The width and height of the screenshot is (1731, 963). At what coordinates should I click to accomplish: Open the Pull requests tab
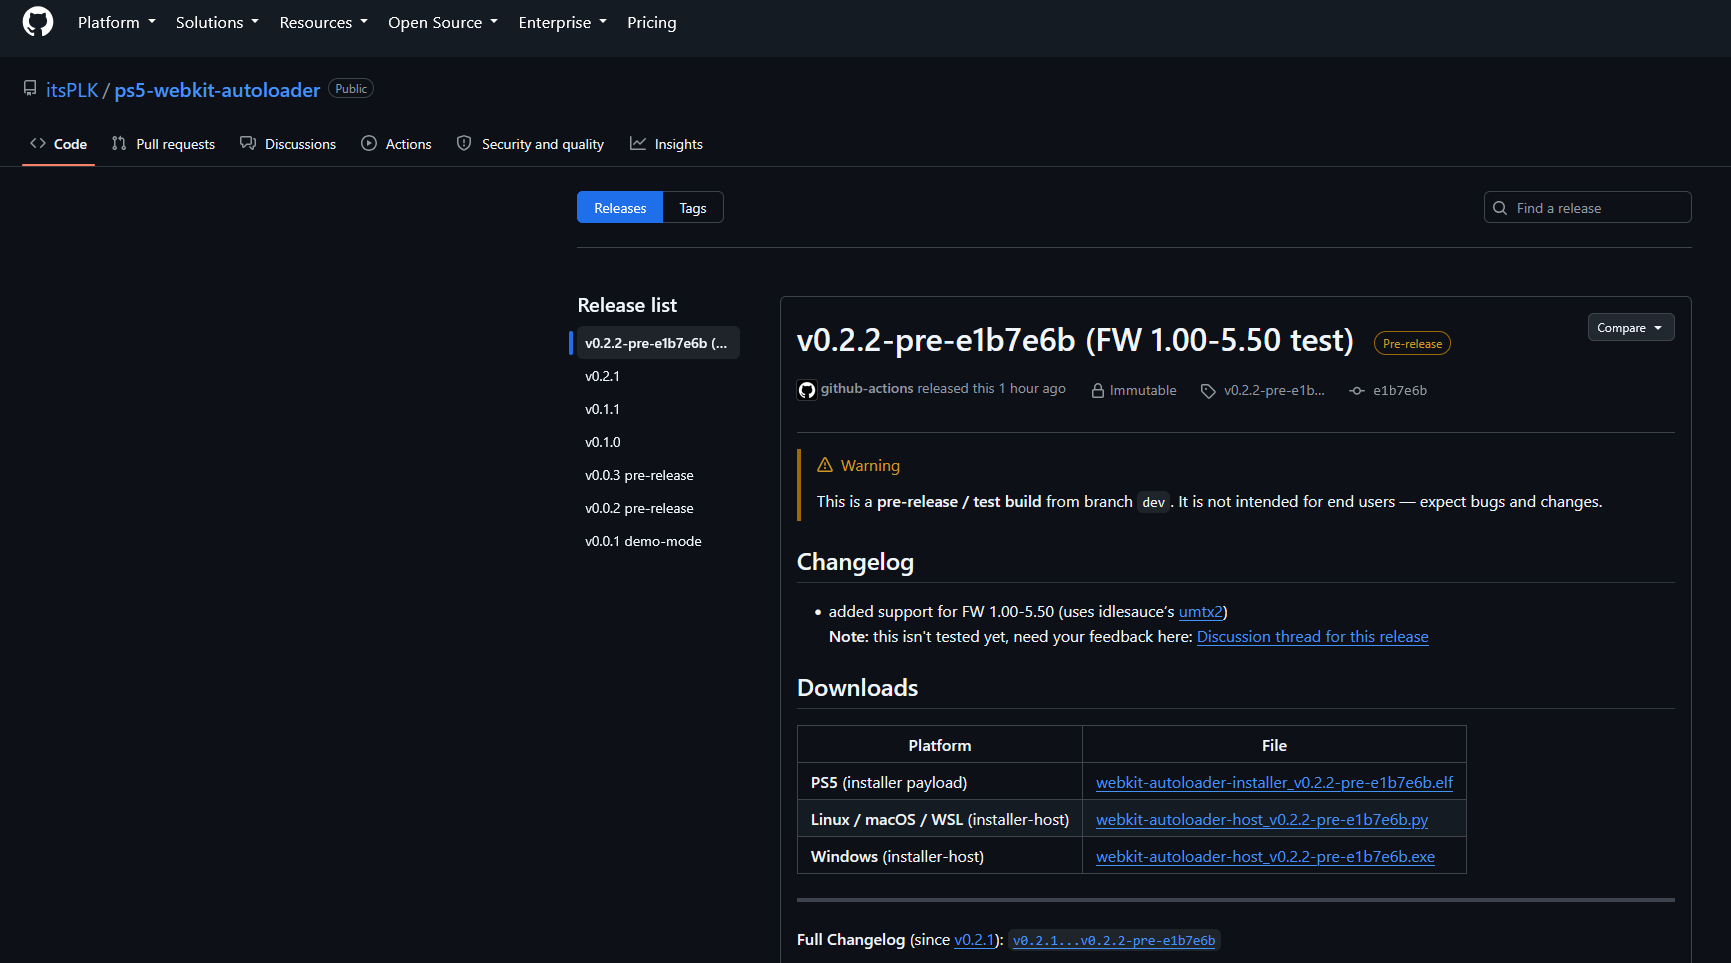coord(164,144)
